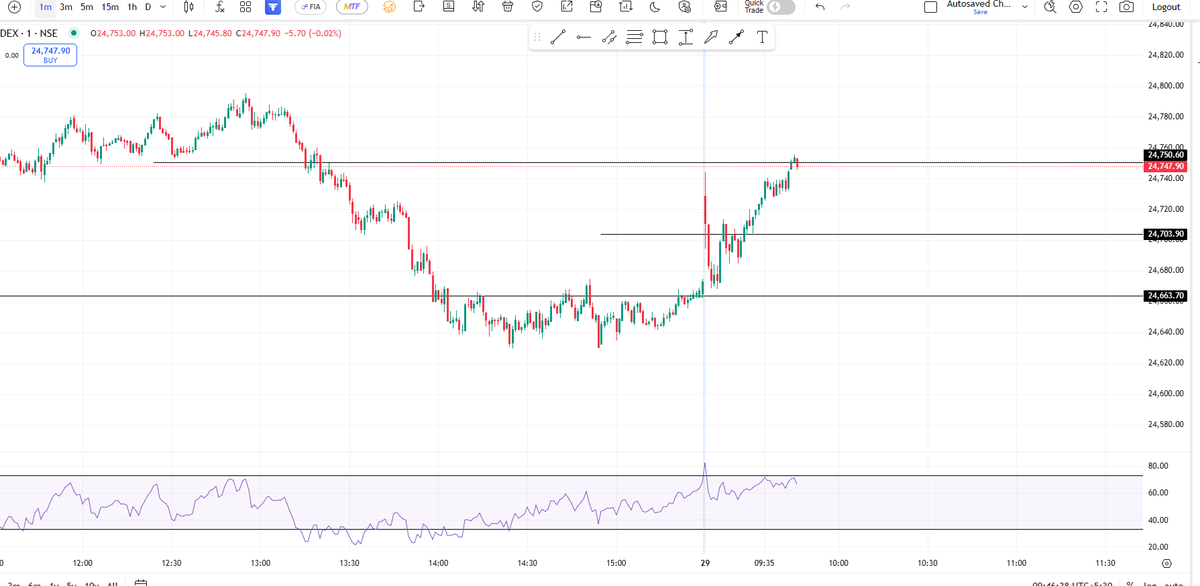Open the basket icon
The image size is (1200, 586).
click(x=507, y=7)
